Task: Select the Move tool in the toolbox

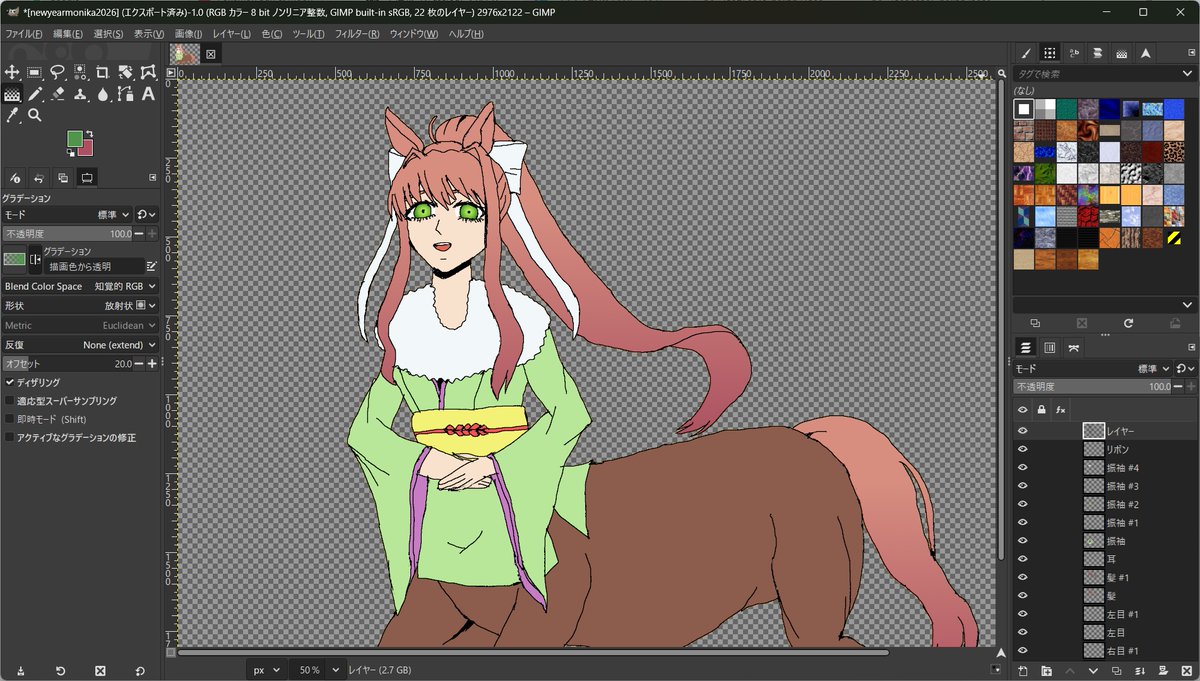Action: coord(12,72)
